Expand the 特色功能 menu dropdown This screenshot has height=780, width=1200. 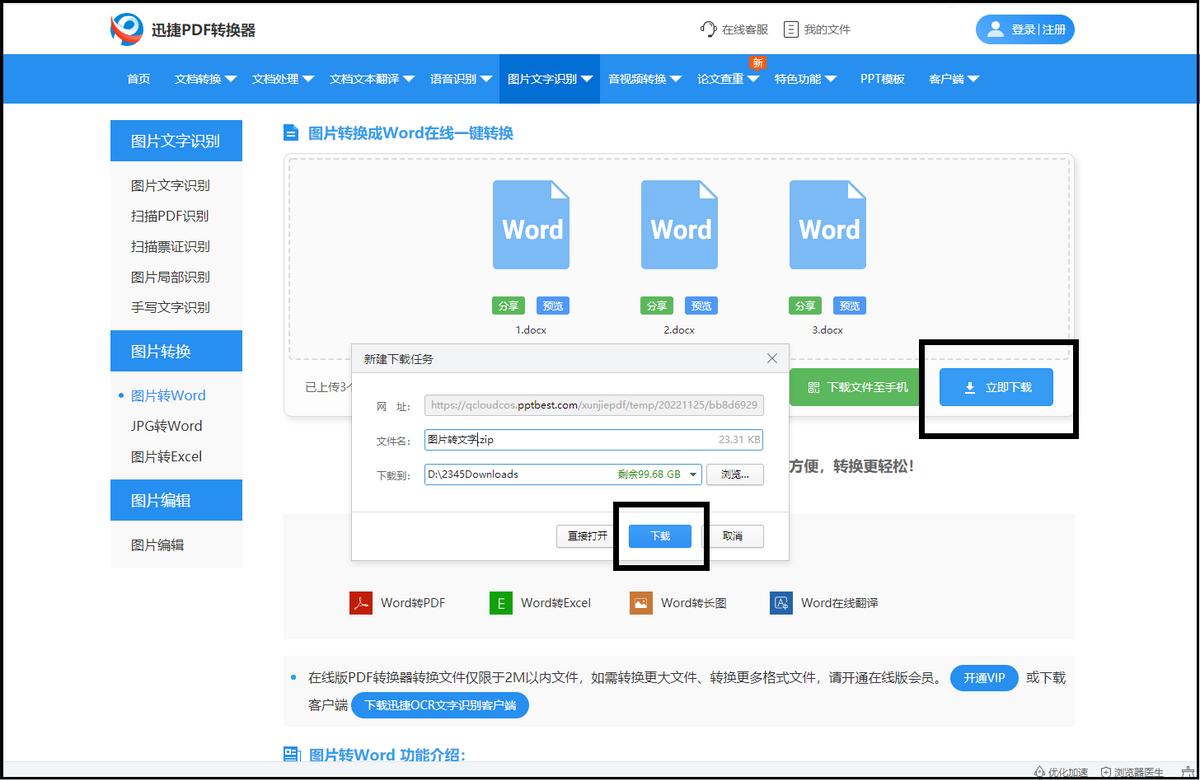[801, 78]
